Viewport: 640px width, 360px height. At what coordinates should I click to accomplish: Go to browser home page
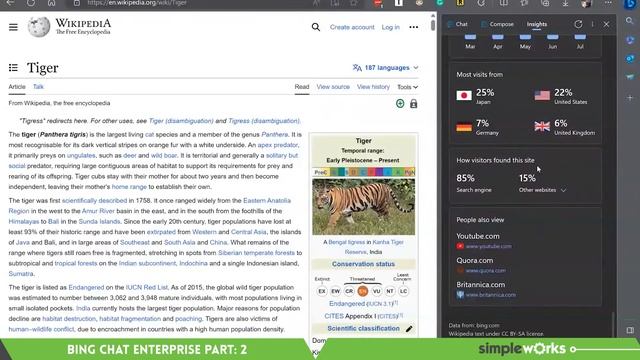51,3
